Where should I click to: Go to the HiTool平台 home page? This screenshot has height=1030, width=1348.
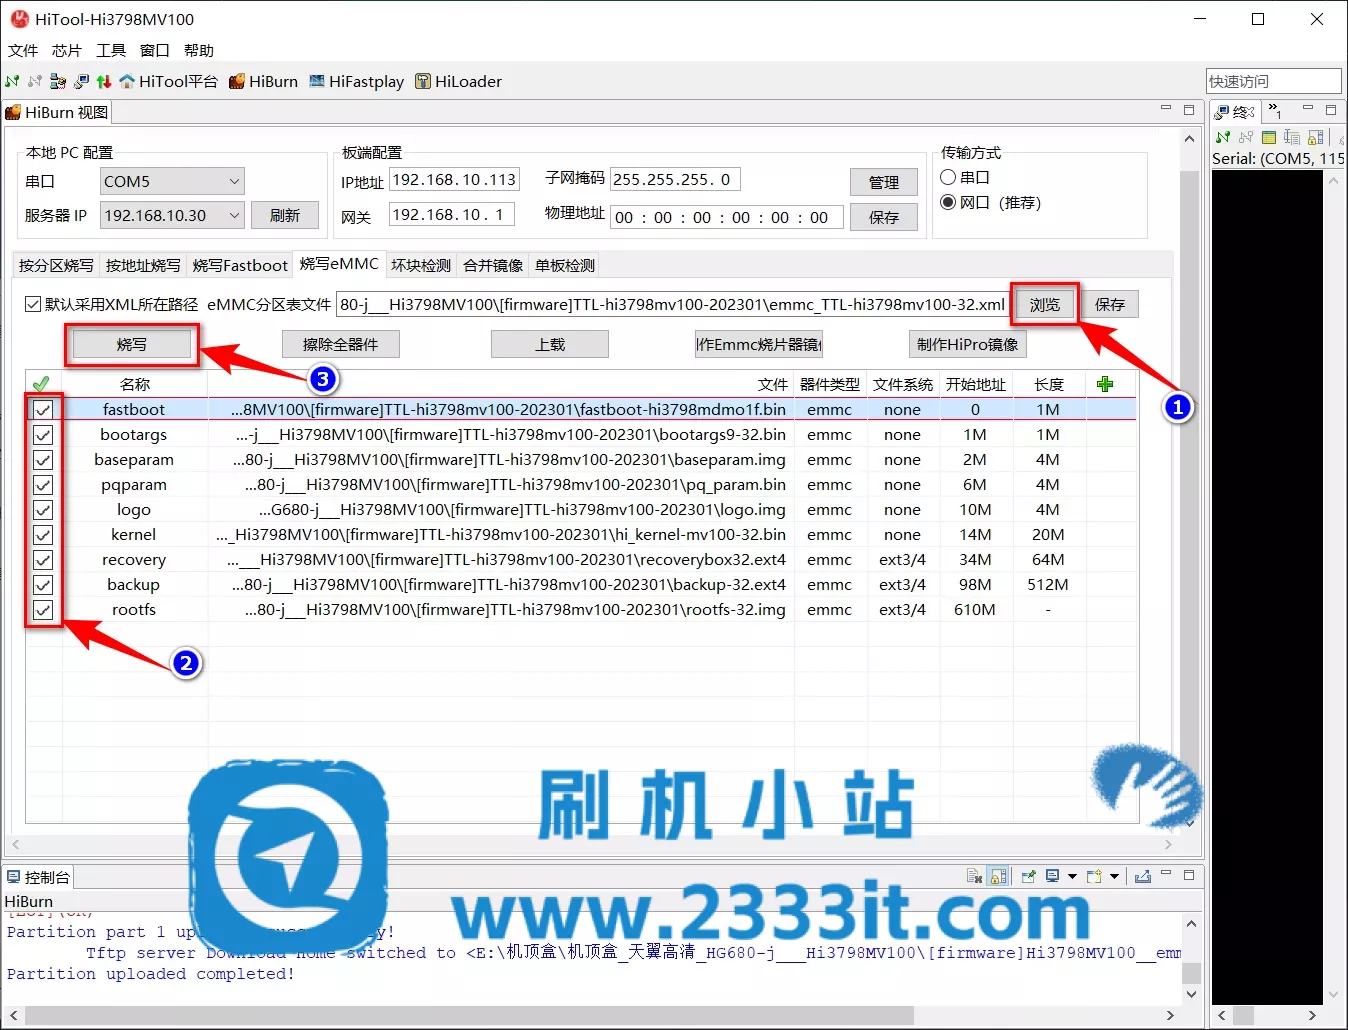click(x=168, y=82)
